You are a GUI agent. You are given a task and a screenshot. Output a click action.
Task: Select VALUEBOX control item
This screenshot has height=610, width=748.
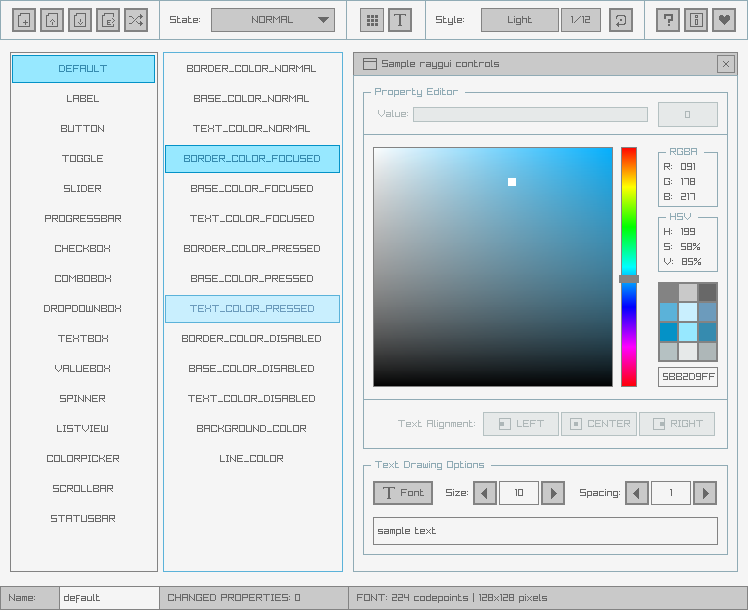pos(83,369)
